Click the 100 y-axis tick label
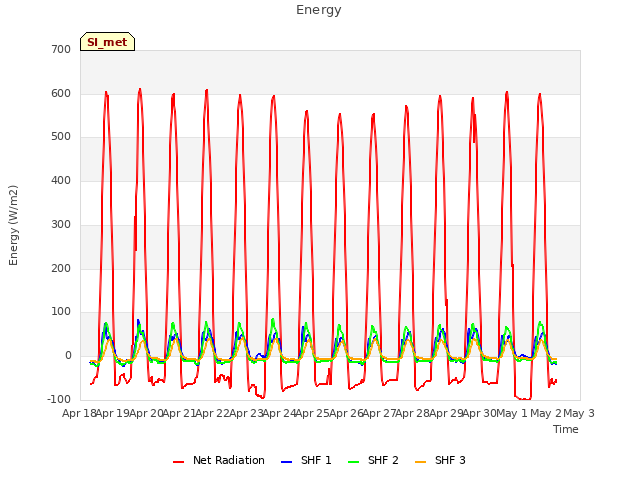Screen dimensions: 640x480 [61, 312]
